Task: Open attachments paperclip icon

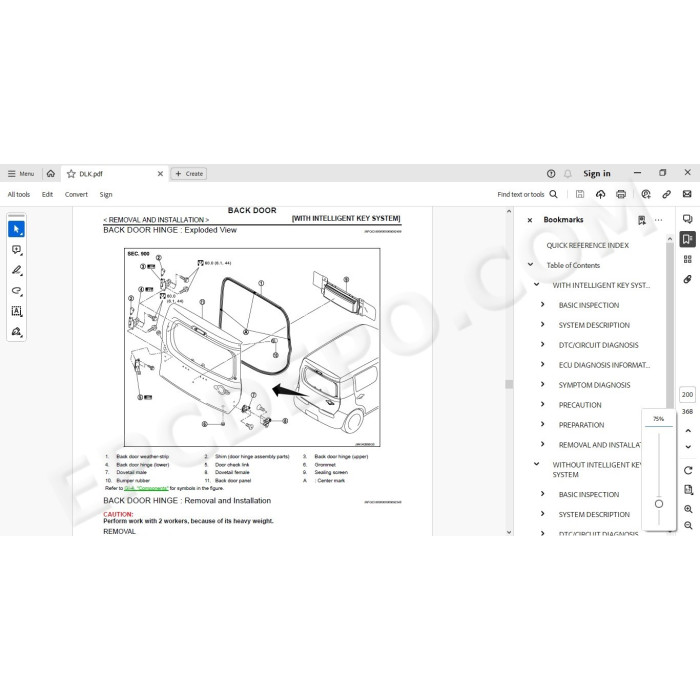Action: [x=688, y=279]
